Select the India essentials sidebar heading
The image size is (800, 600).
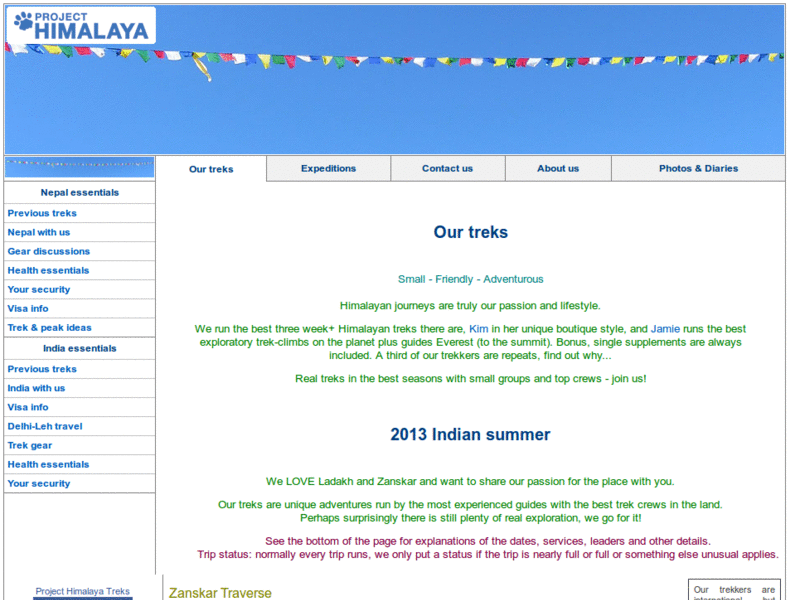[x=80, y=348]
